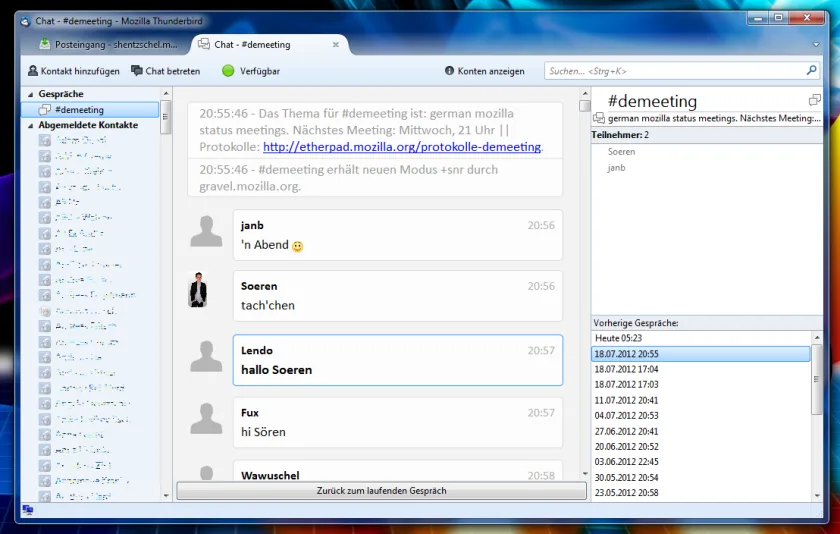Click the chat icon on Chat tab

point(204,44)
